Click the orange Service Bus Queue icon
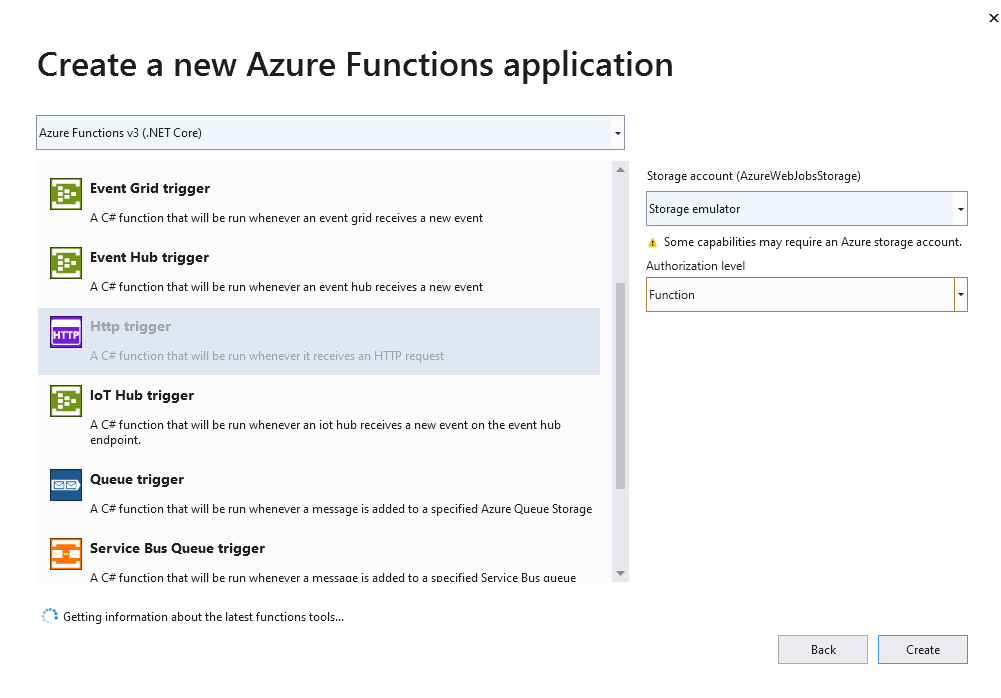This screenshot has width=1001, height=698. [65, 554]
